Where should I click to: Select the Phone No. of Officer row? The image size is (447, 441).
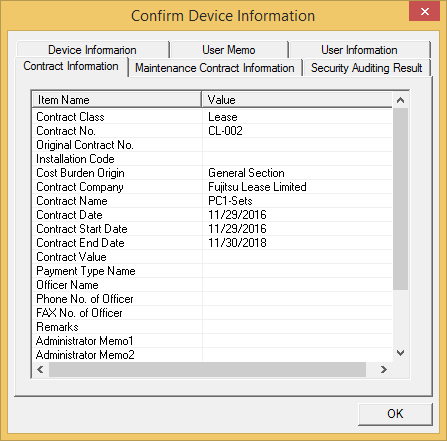(212, 299)
